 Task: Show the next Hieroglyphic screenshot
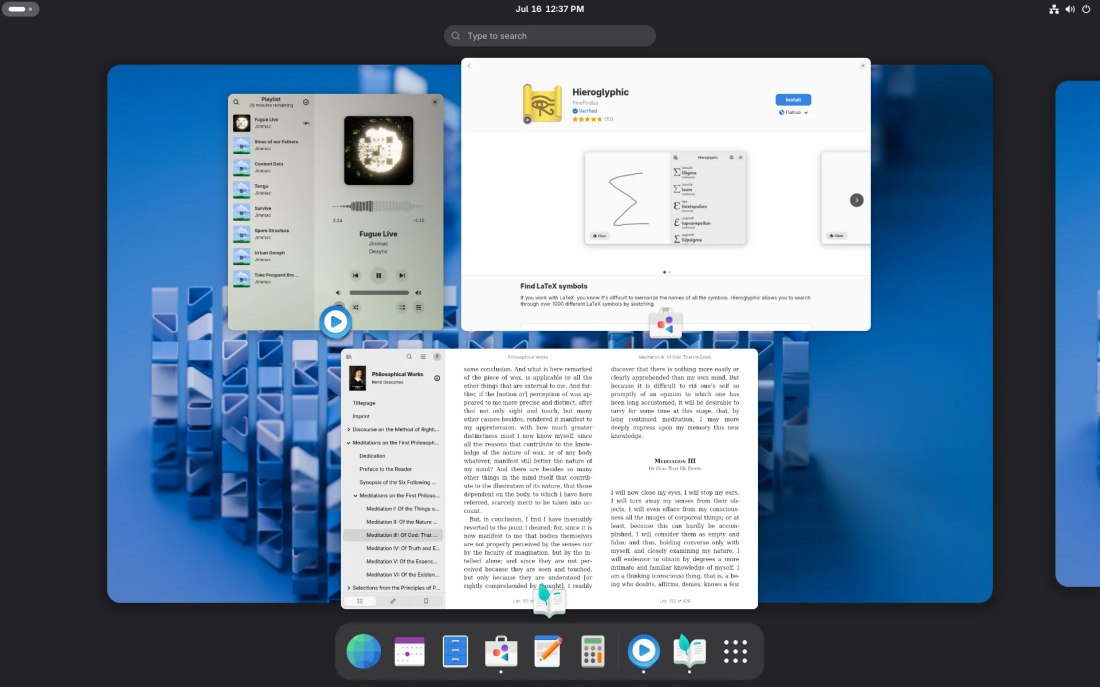point(857,200)
